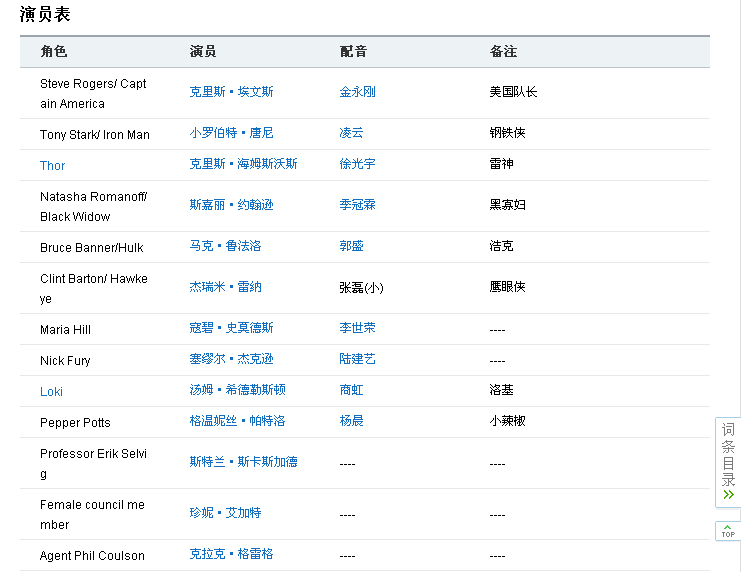This screenshot has width=741, height=572.
Task: Open actor link 斯嘉丽·约翰逊
Action: point(231,205)
